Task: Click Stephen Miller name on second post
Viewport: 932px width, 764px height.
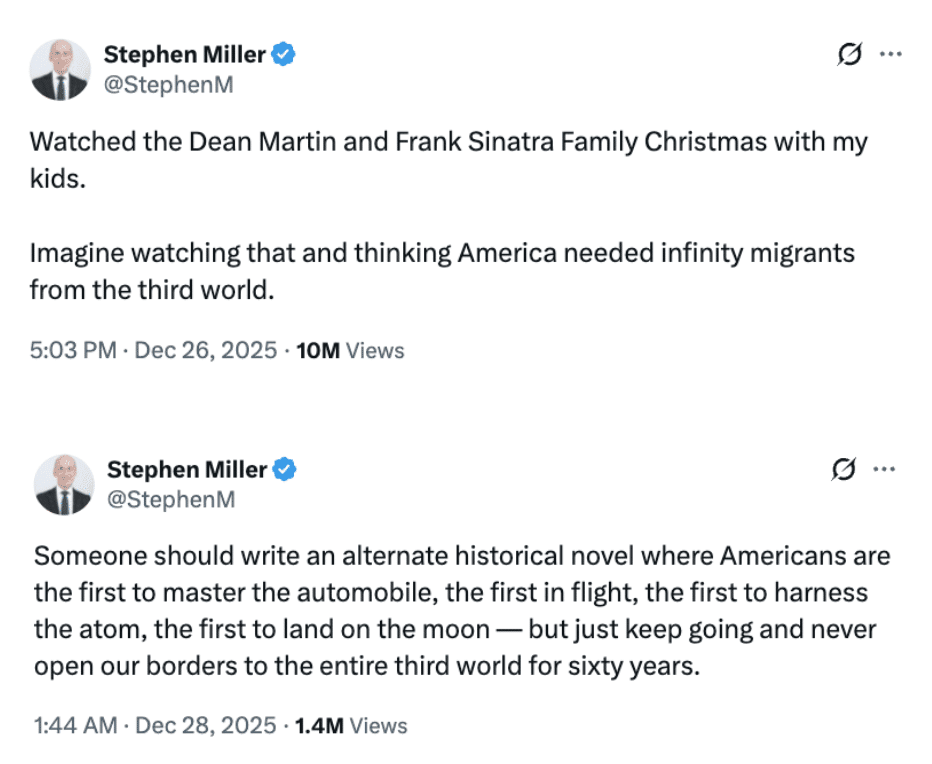Action: tap(187, 469)
